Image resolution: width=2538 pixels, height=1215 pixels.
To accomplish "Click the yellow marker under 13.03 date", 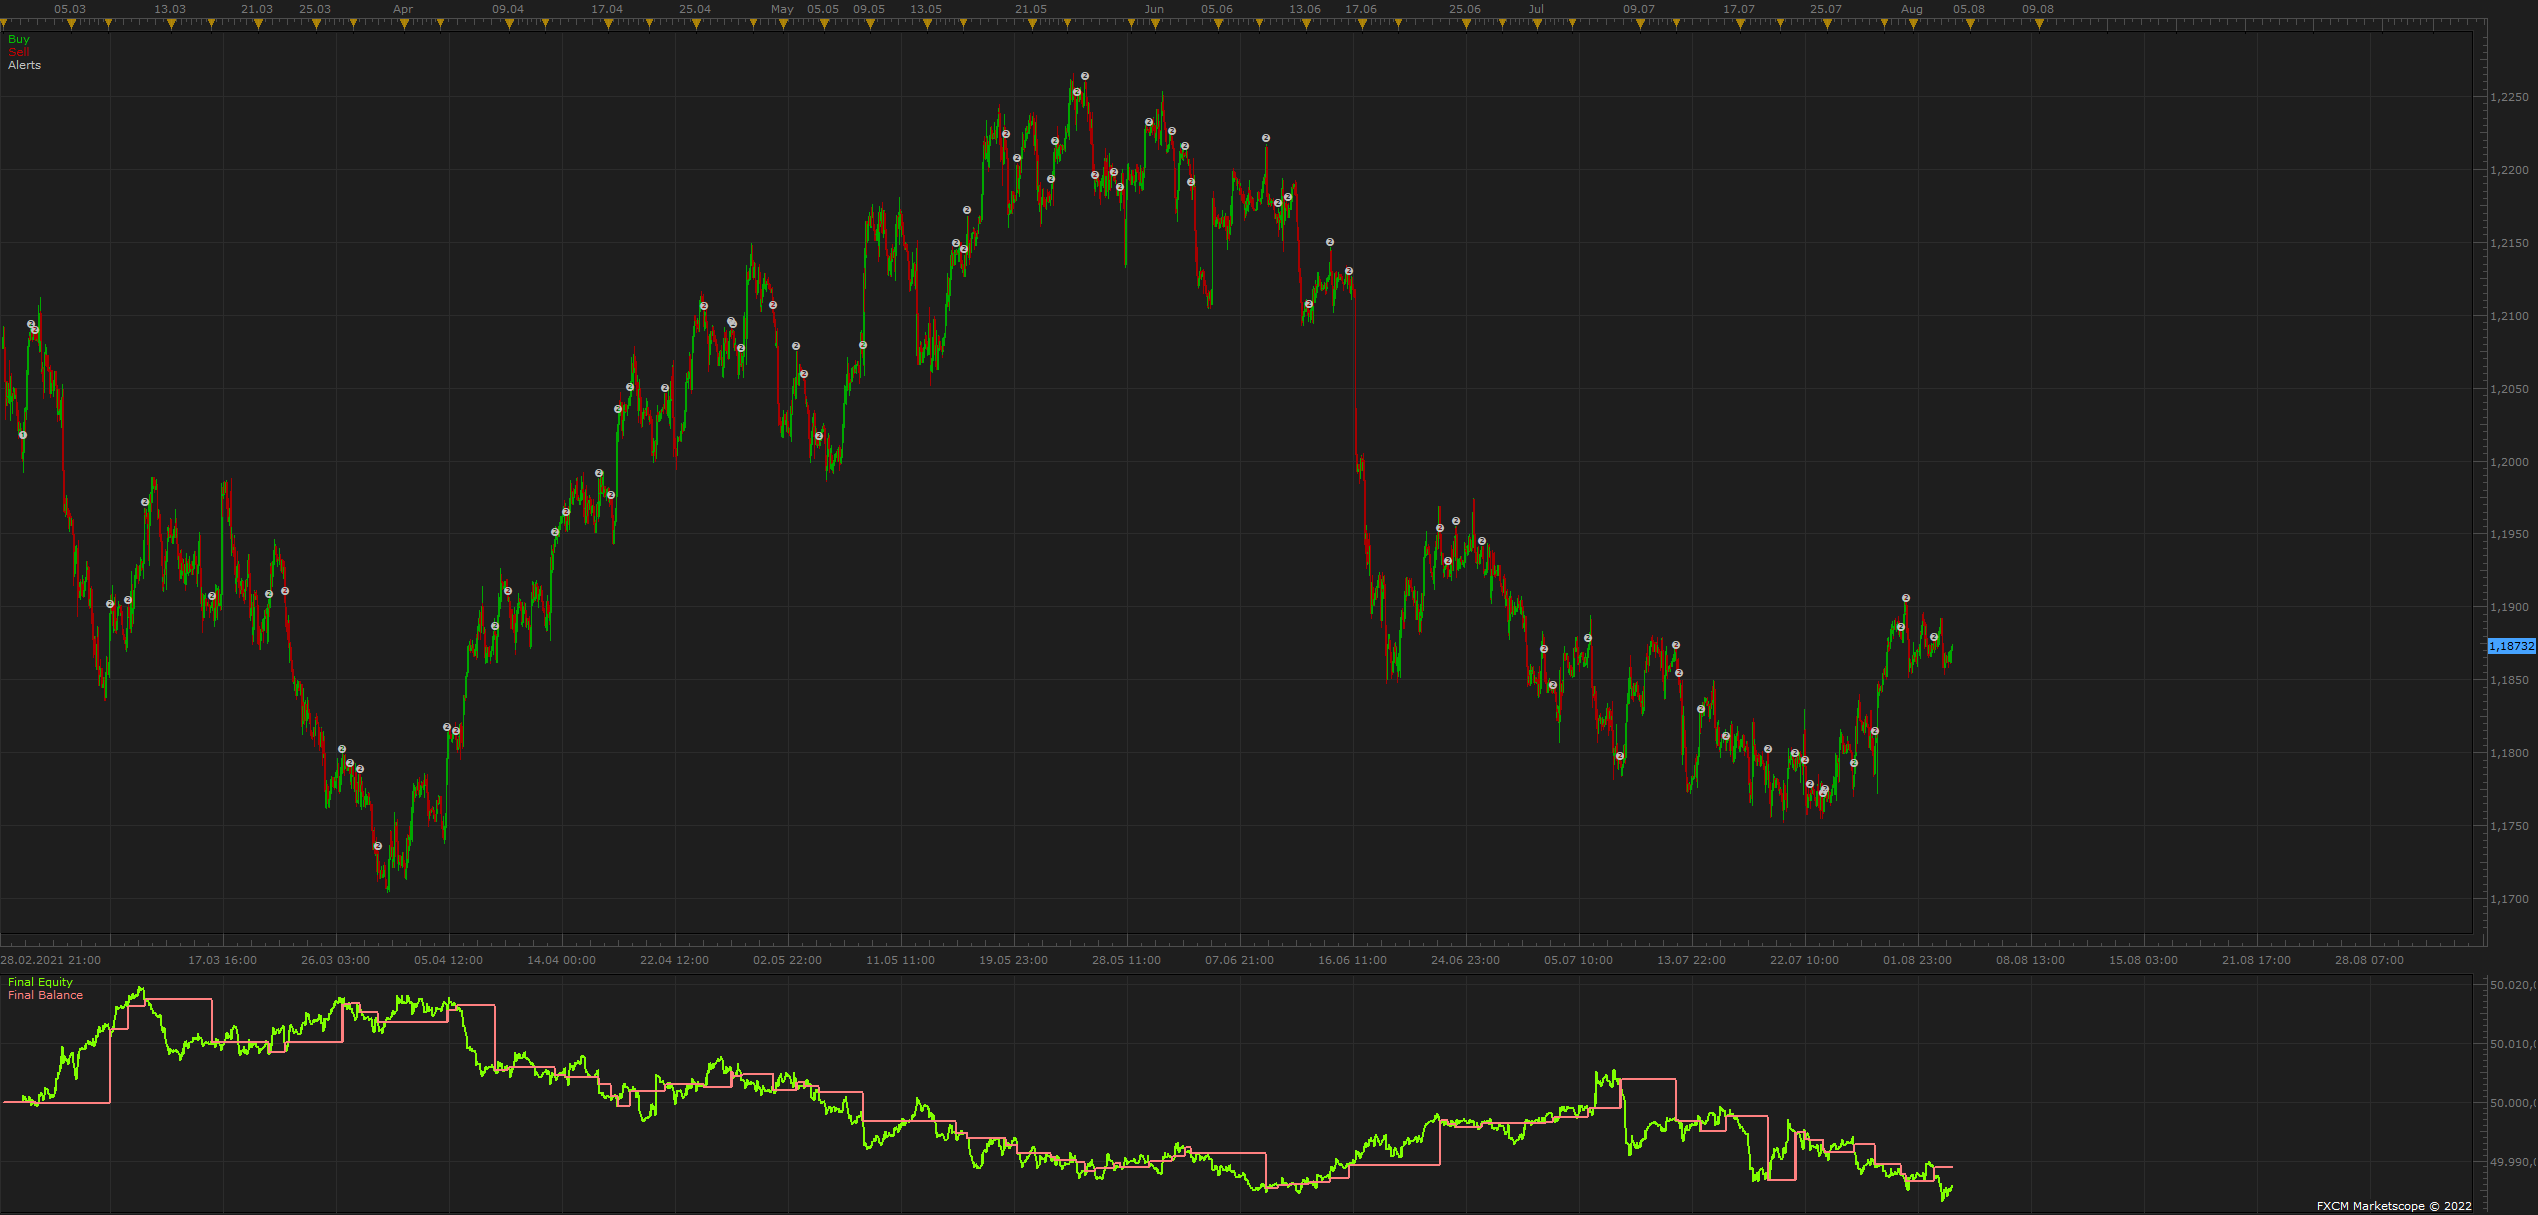I will tap(171, 24).
